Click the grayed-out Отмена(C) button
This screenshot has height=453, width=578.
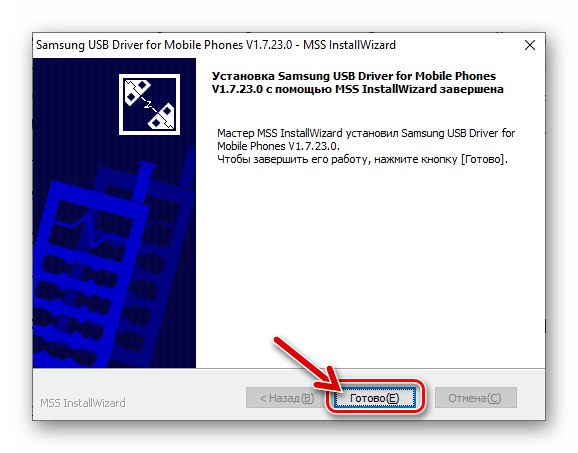[476, 397]
